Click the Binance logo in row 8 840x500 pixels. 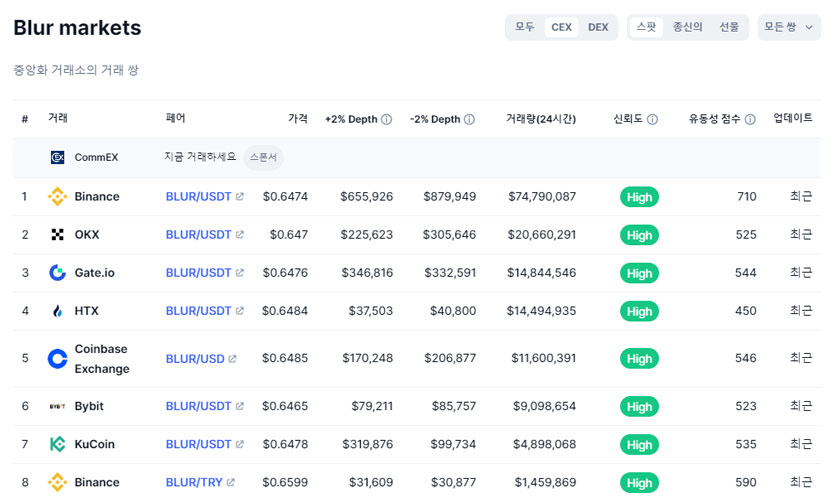57,482
